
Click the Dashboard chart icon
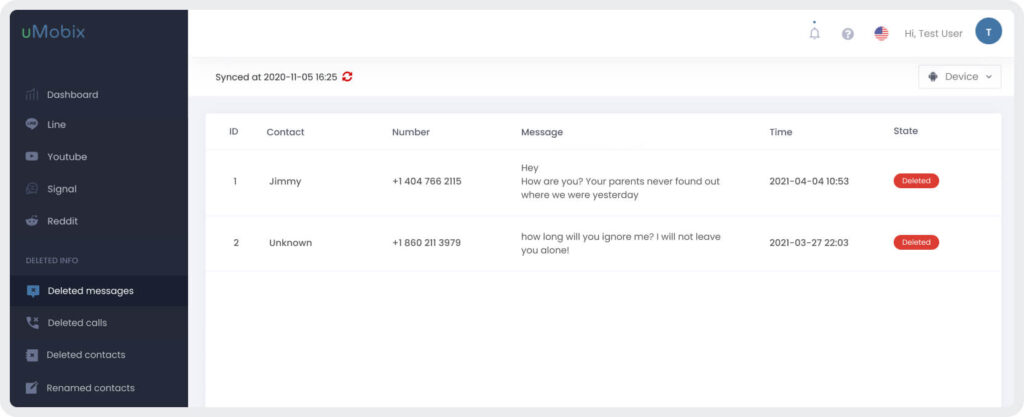tap(31, 95)
